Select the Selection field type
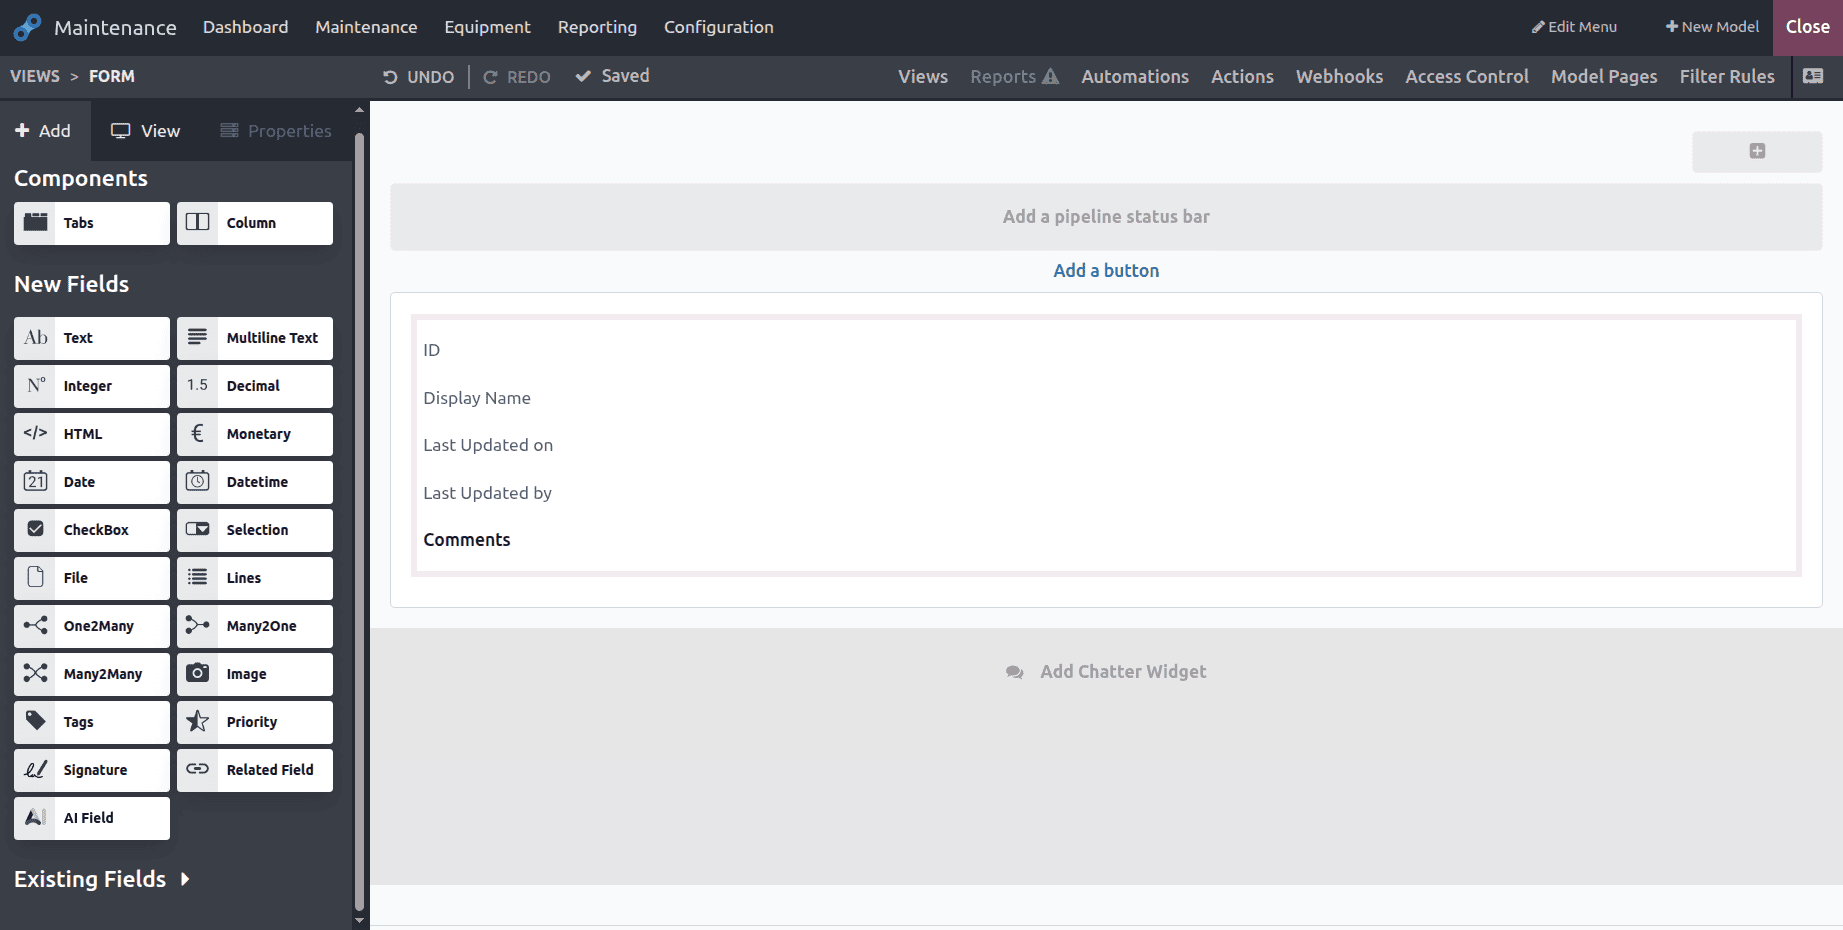 [x=255, y=530]
